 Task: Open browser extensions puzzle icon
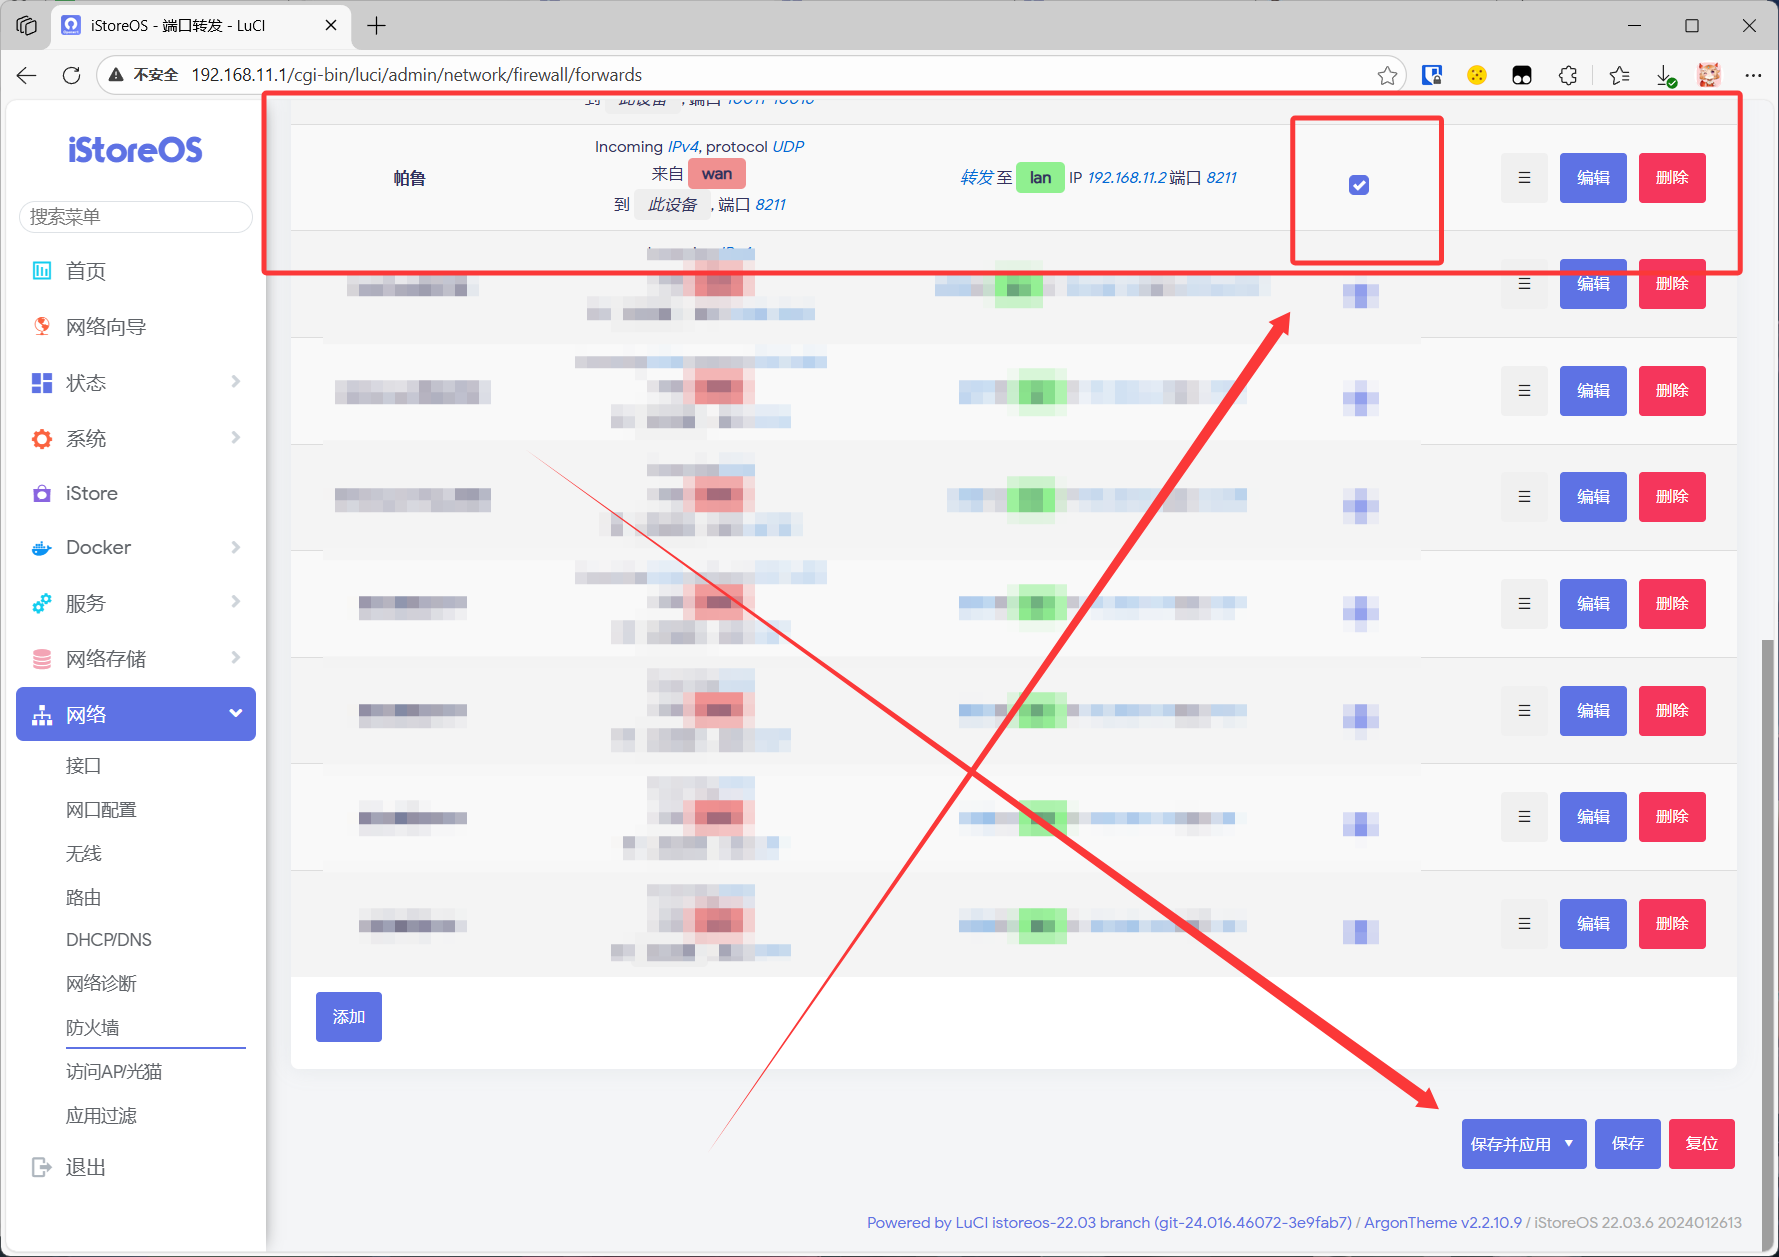[1568, 75]
